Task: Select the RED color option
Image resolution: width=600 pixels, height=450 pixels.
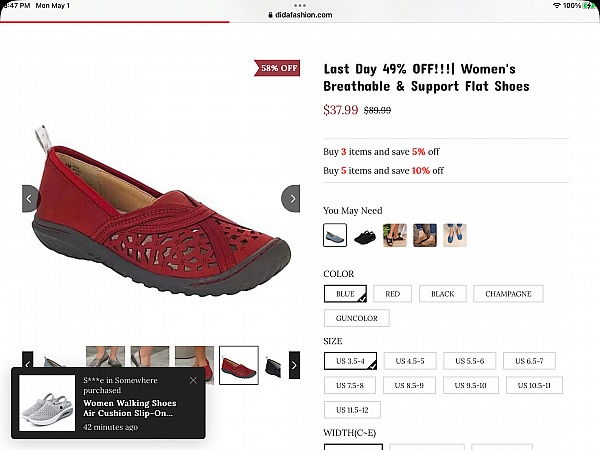Action: [x=392, y=294]
